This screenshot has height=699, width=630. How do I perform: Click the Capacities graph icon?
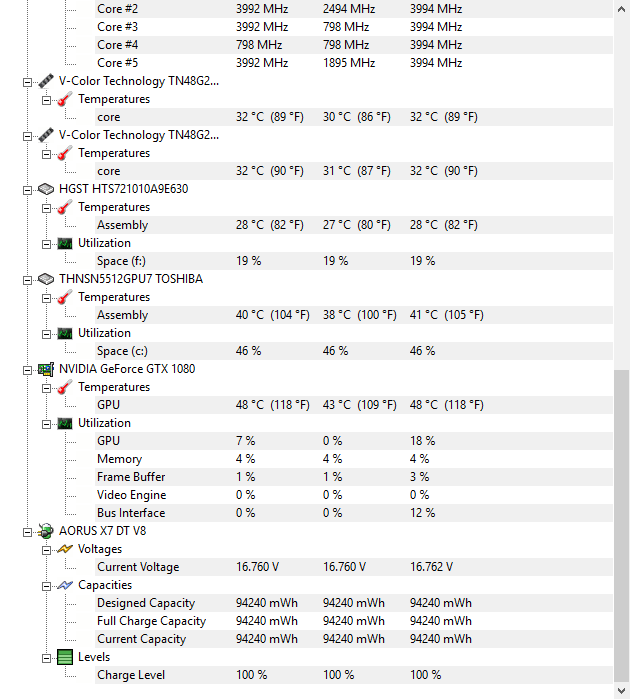point(65,585)
